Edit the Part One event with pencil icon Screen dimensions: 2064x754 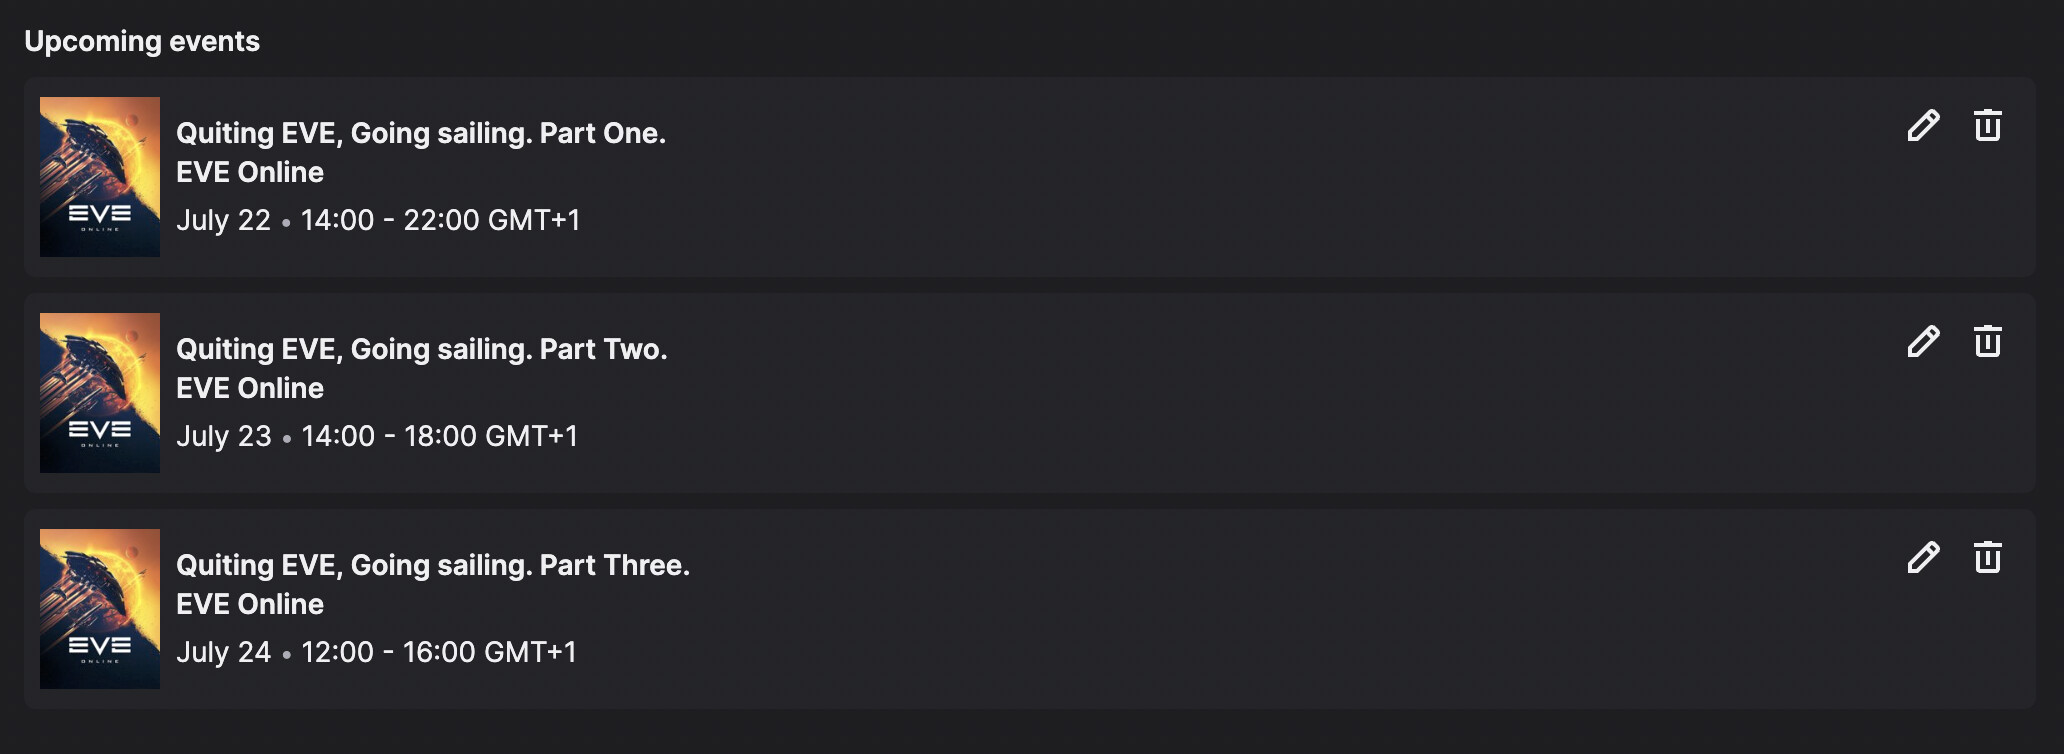click(1923, 126)
